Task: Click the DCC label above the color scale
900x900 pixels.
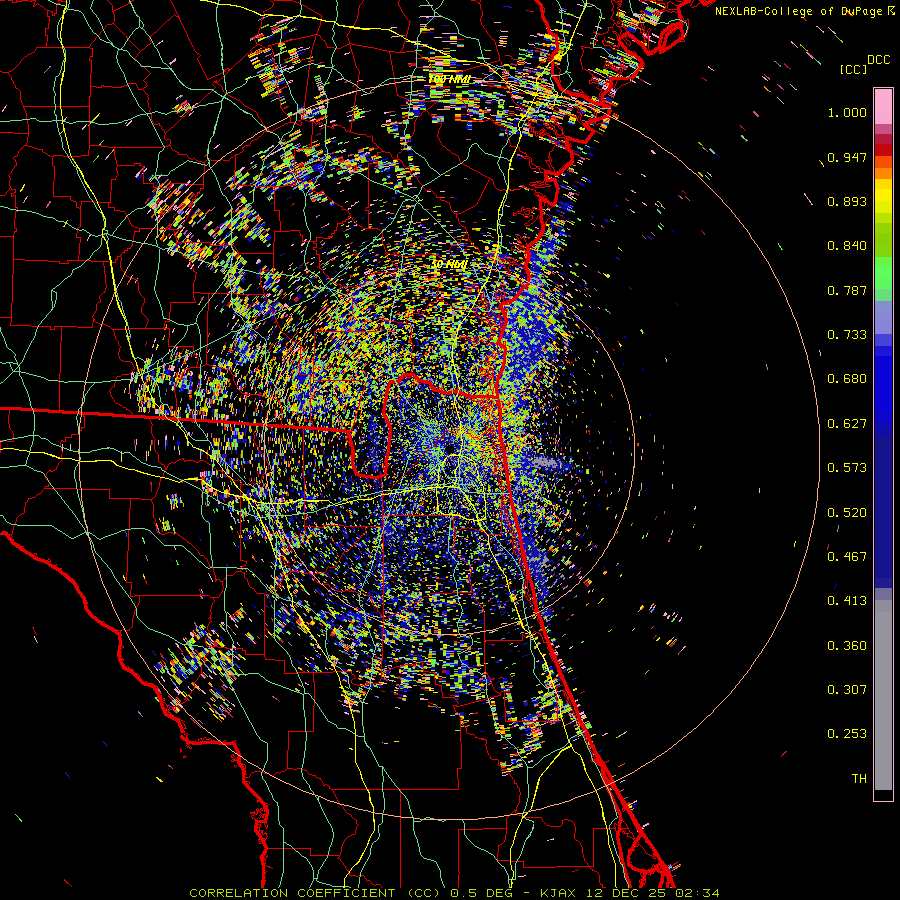Action: (x=879, y=60)
